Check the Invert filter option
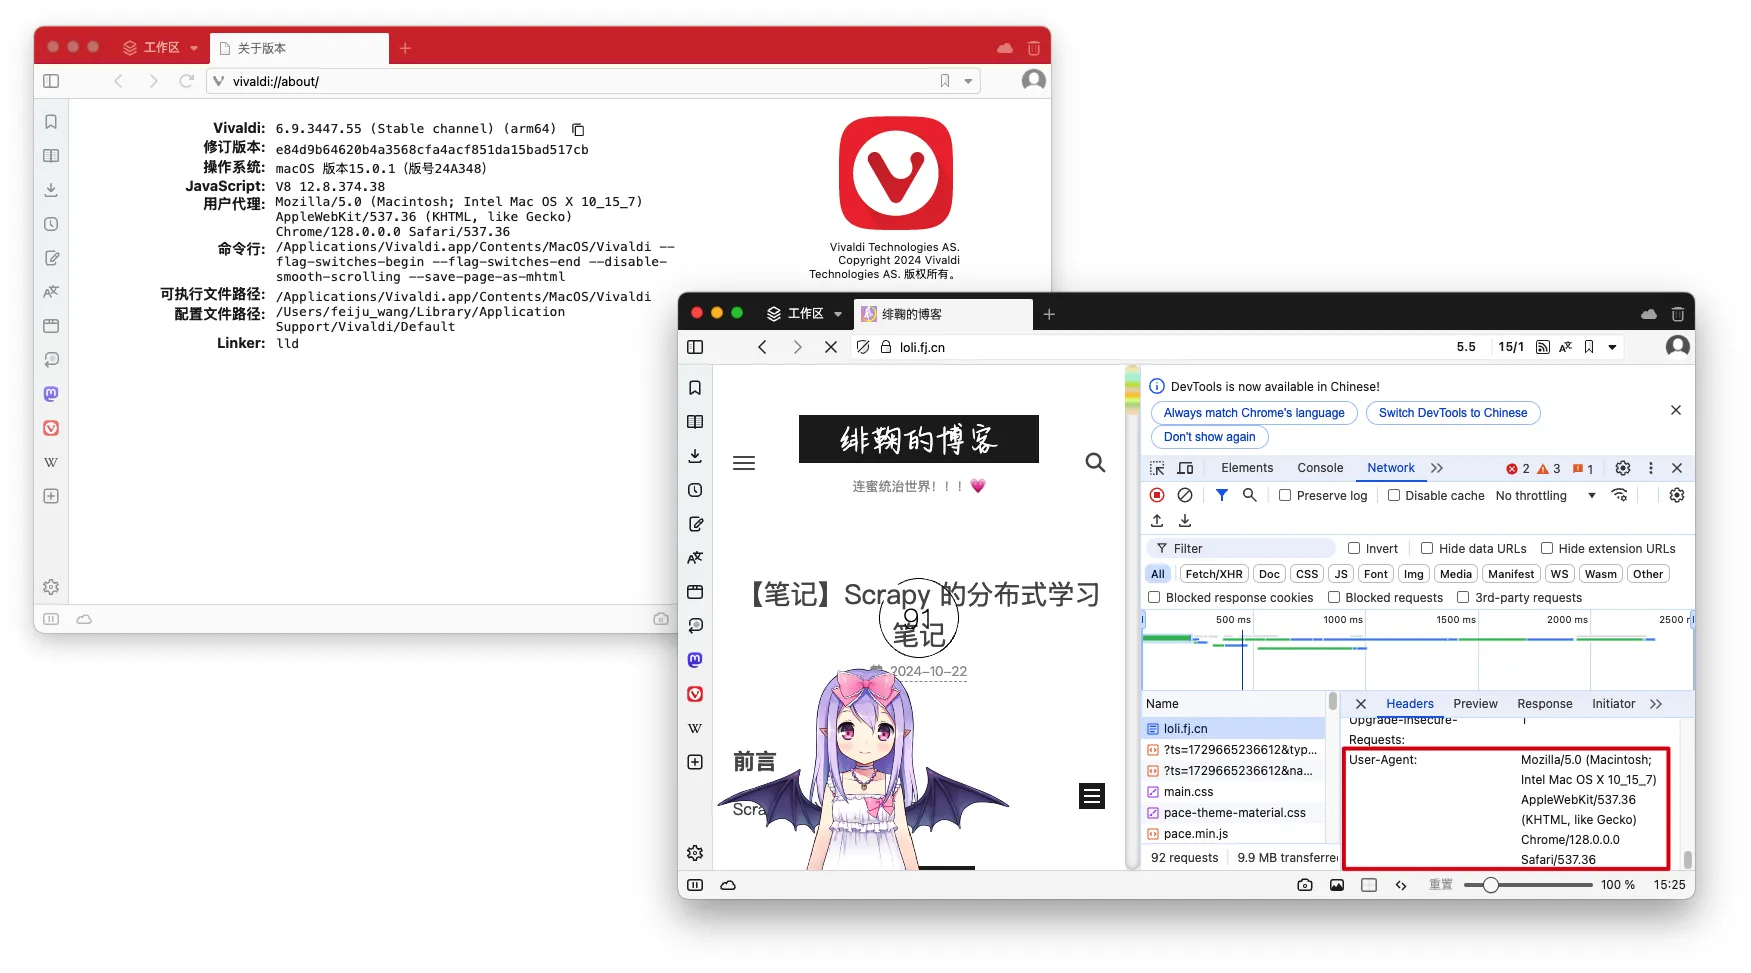Screen dimensions: 1751x973 click(1354, 548)
